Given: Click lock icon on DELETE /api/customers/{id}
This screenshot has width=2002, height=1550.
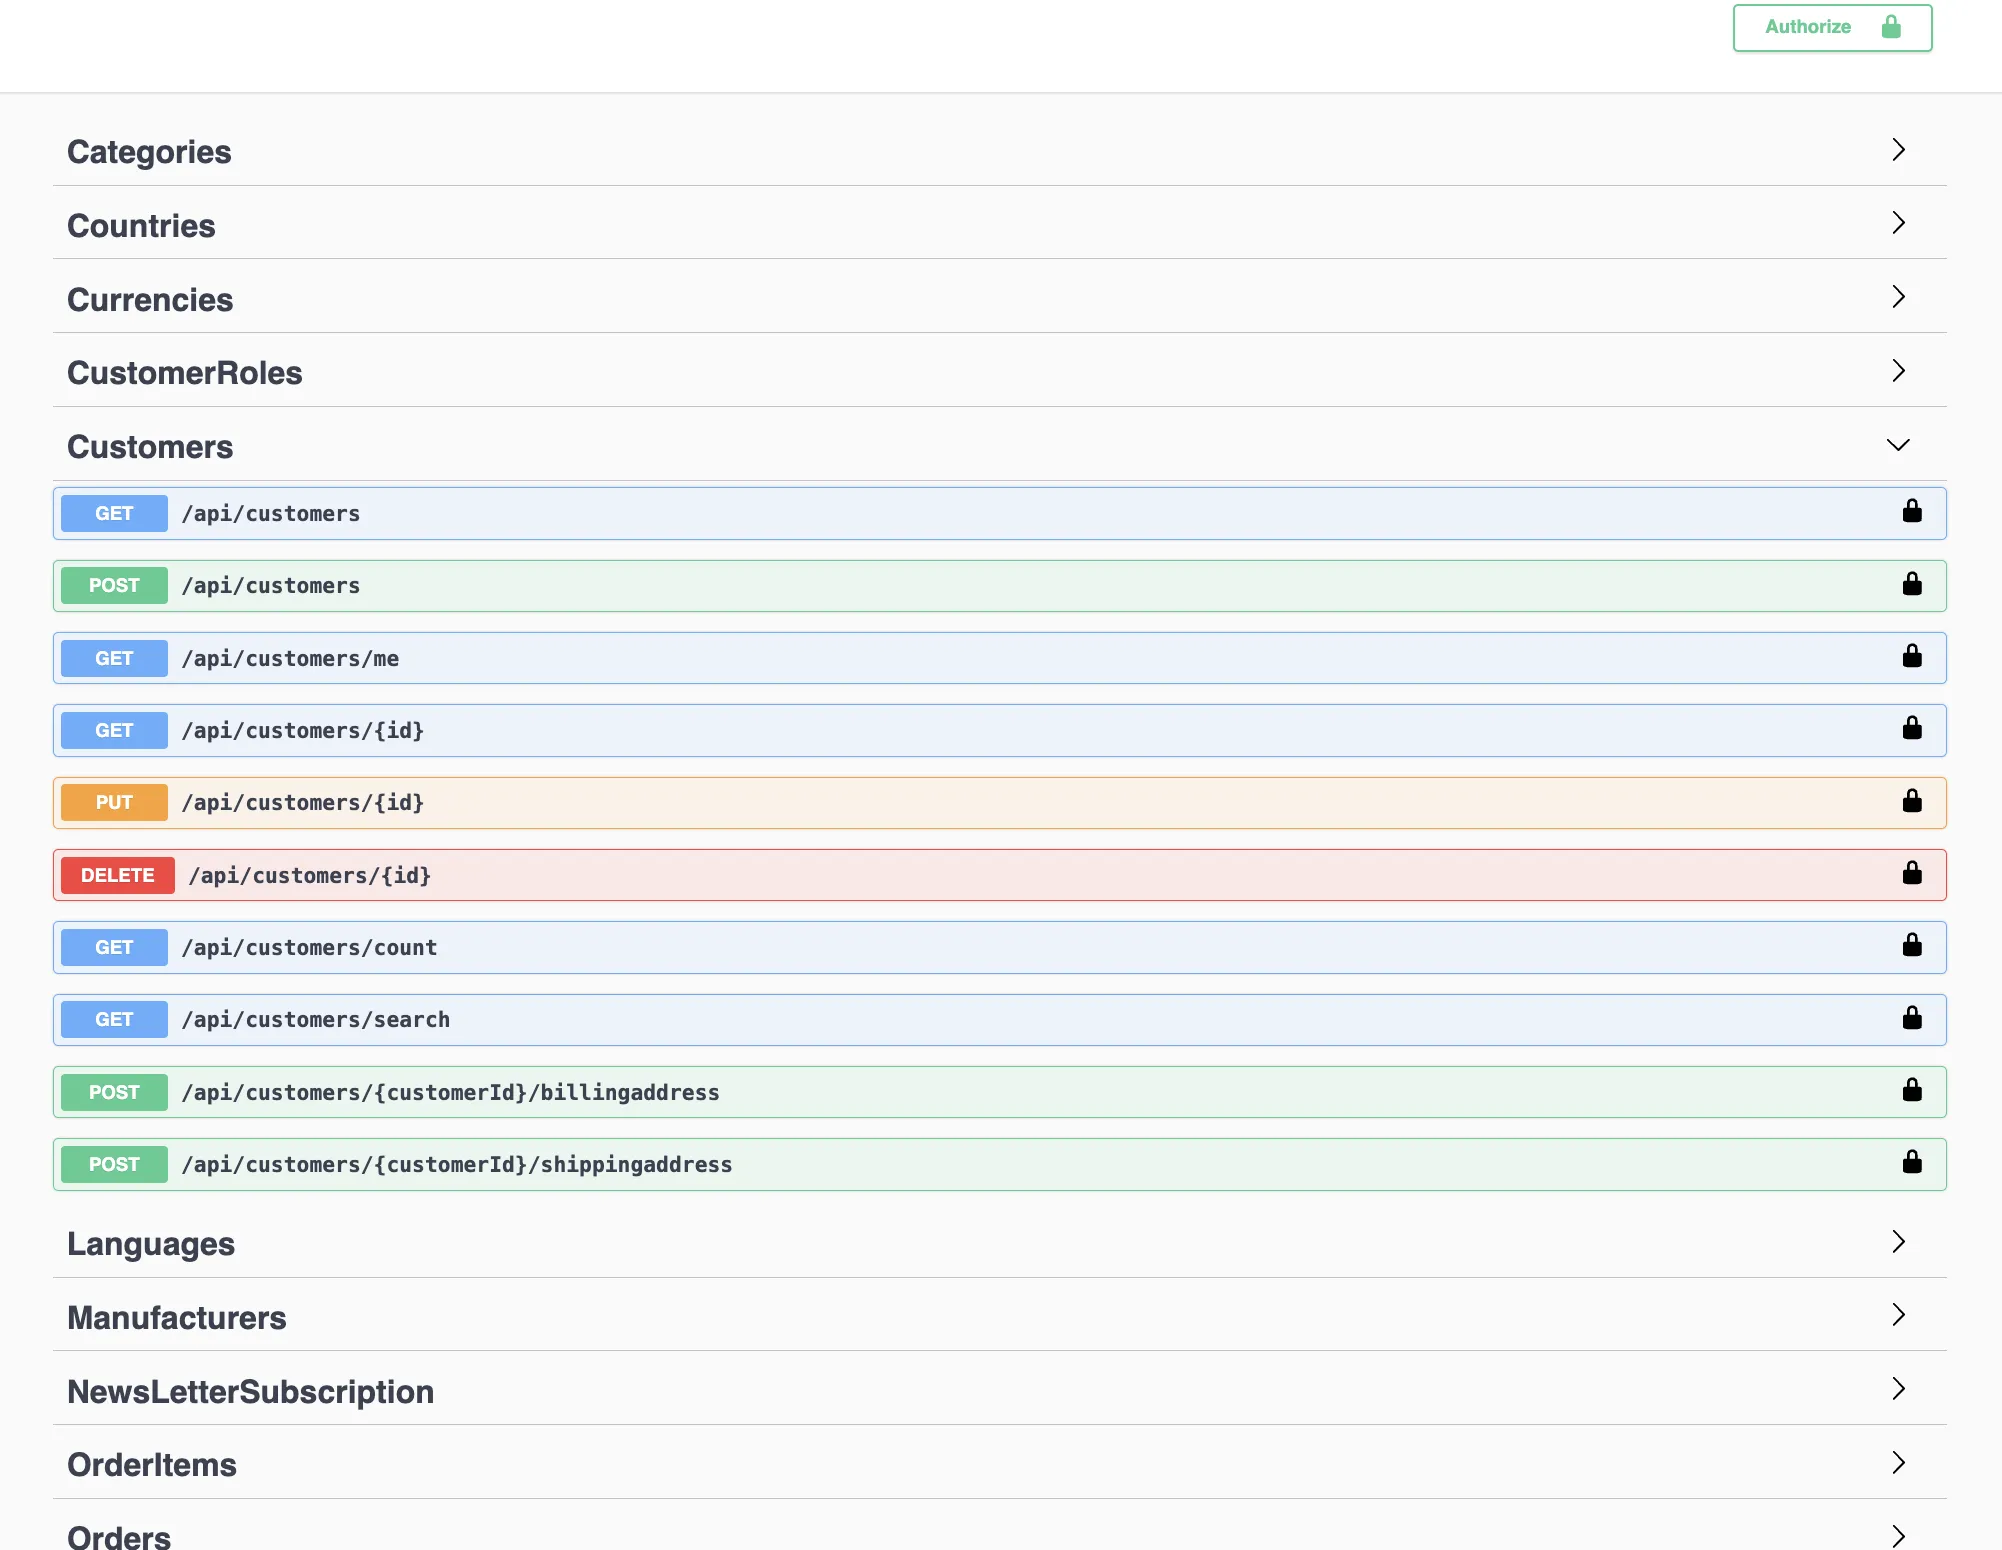Looking at the screenshot, I should pos(1912,873).
